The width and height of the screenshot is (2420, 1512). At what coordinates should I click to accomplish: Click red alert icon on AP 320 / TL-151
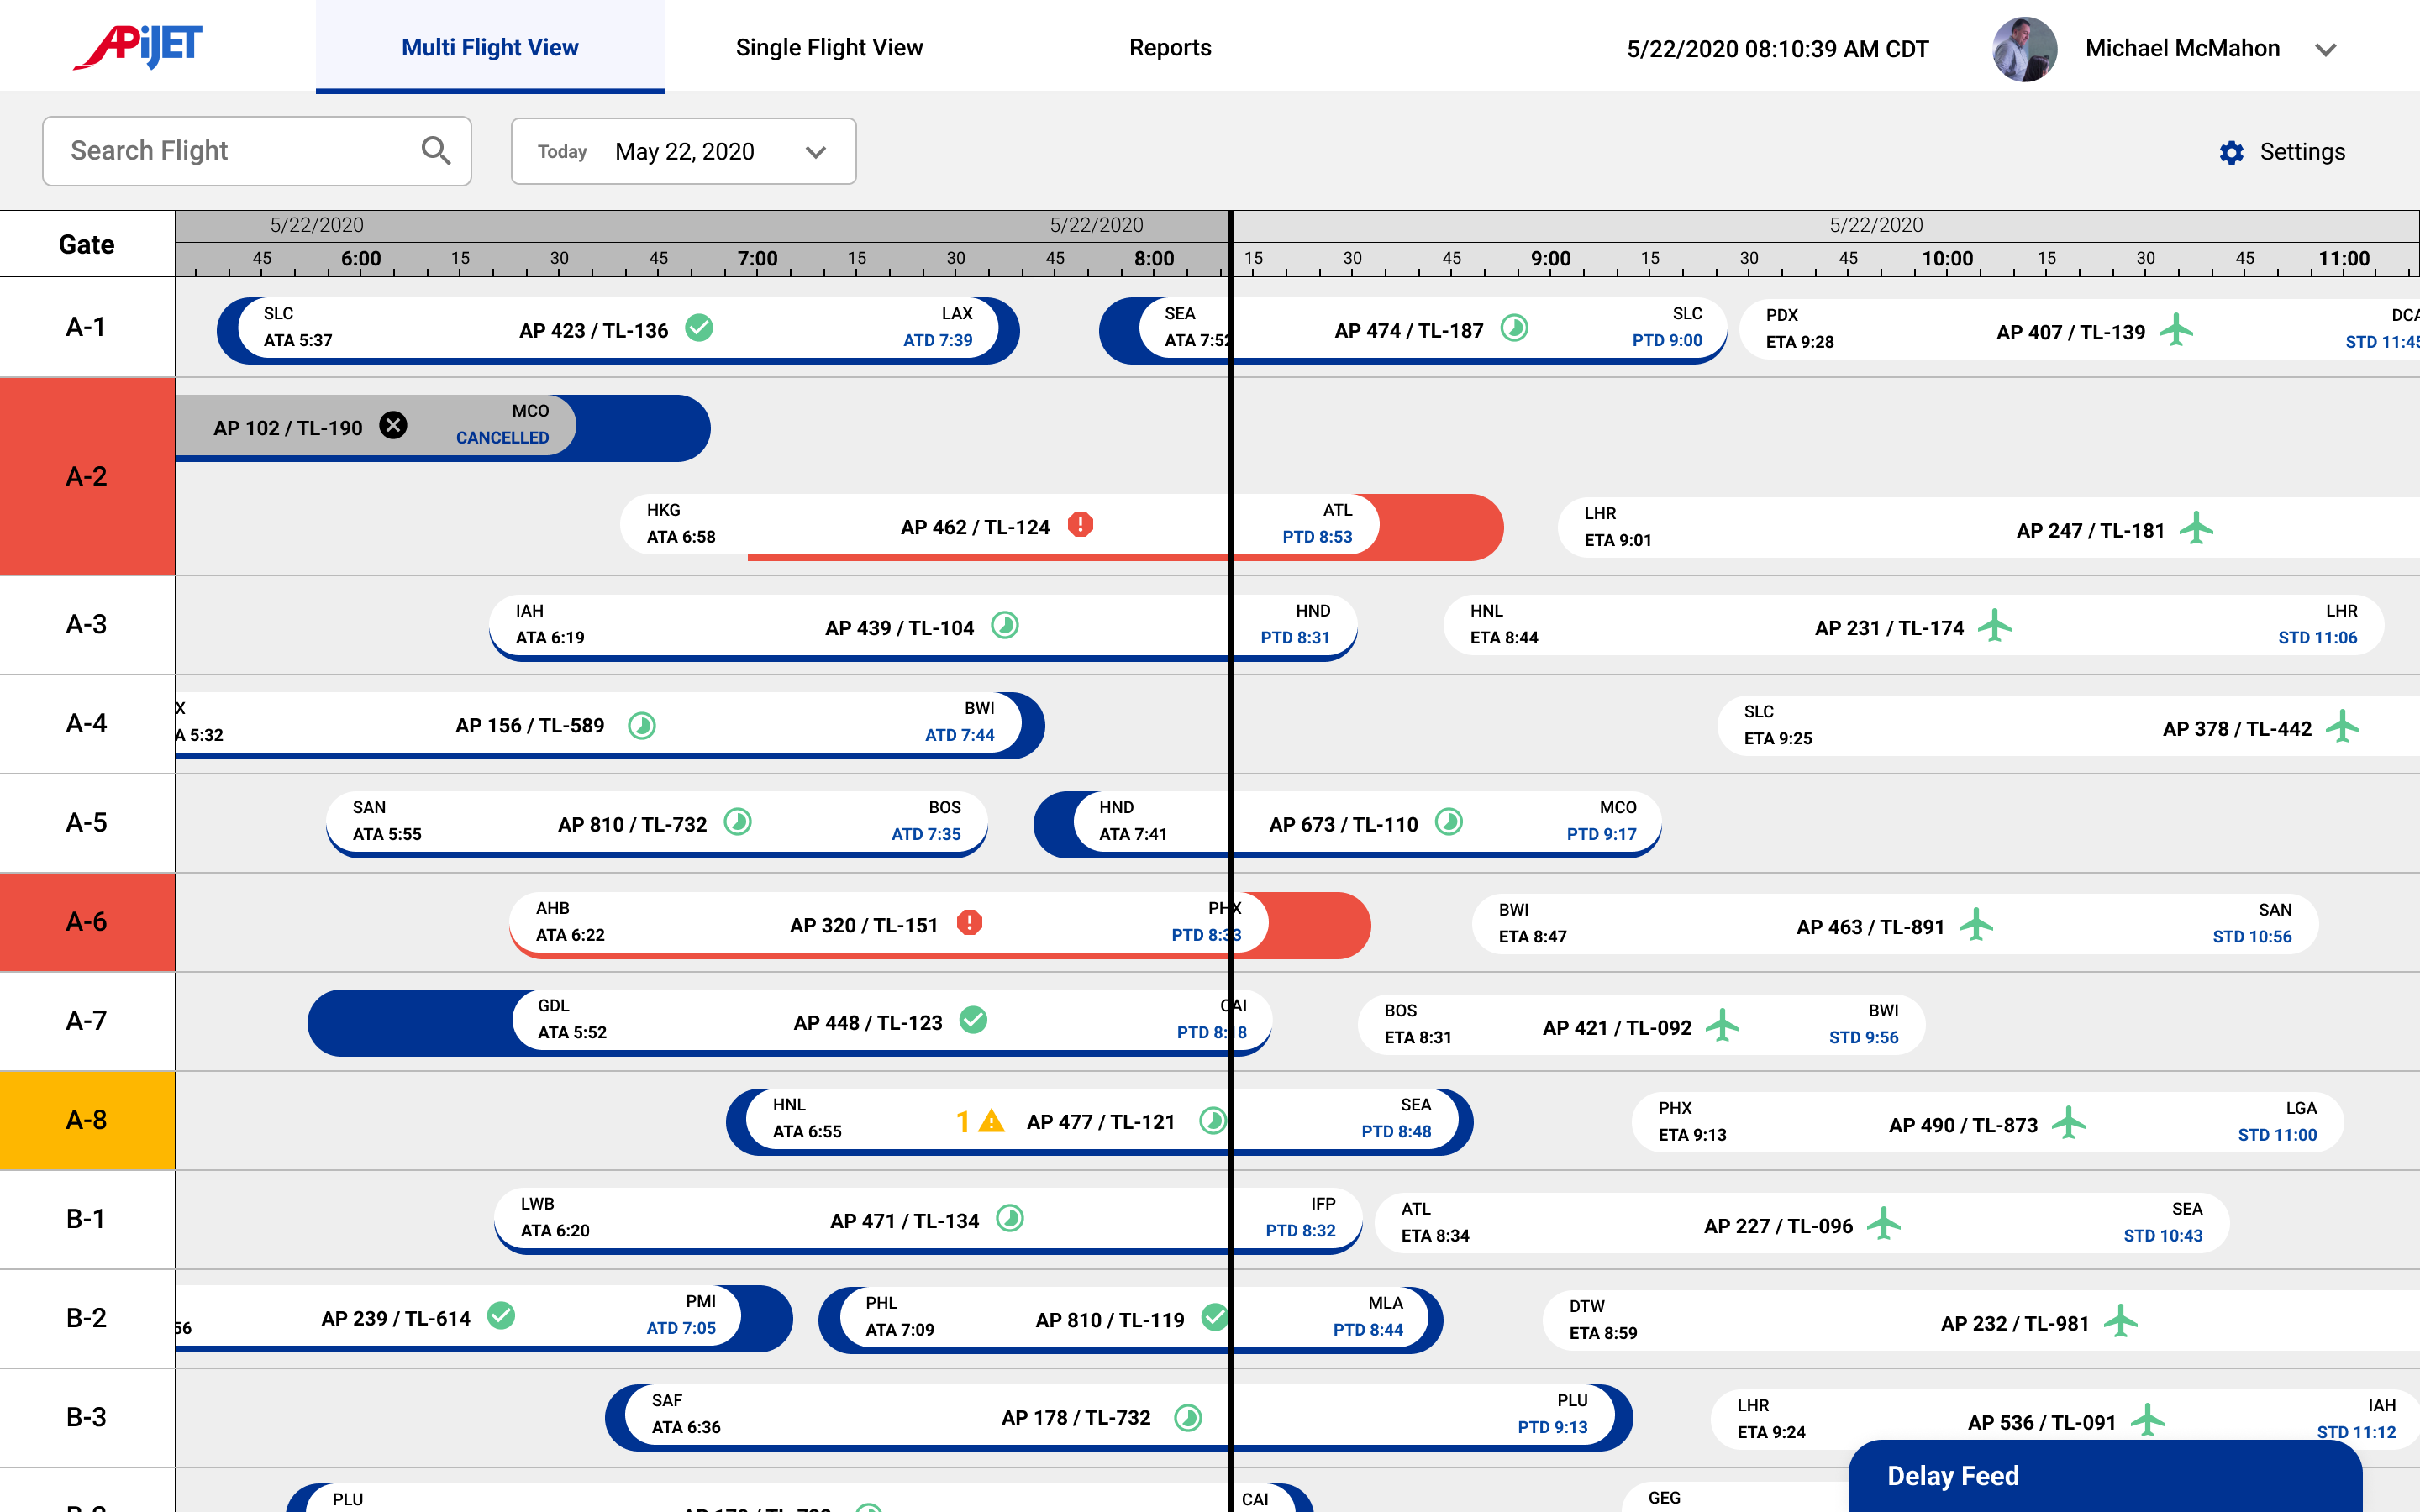pyautogui.click(x=968, y=923)
